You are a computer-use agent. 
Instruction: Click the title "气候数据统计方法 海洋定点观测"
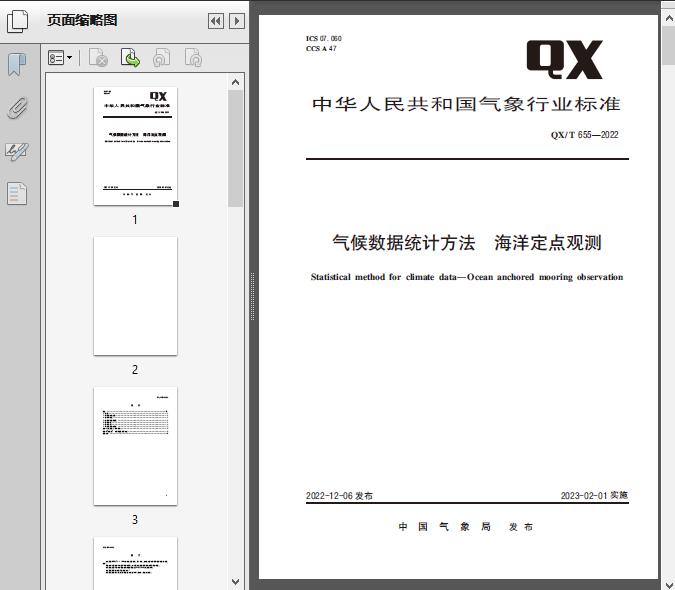[x=467, y=243]
